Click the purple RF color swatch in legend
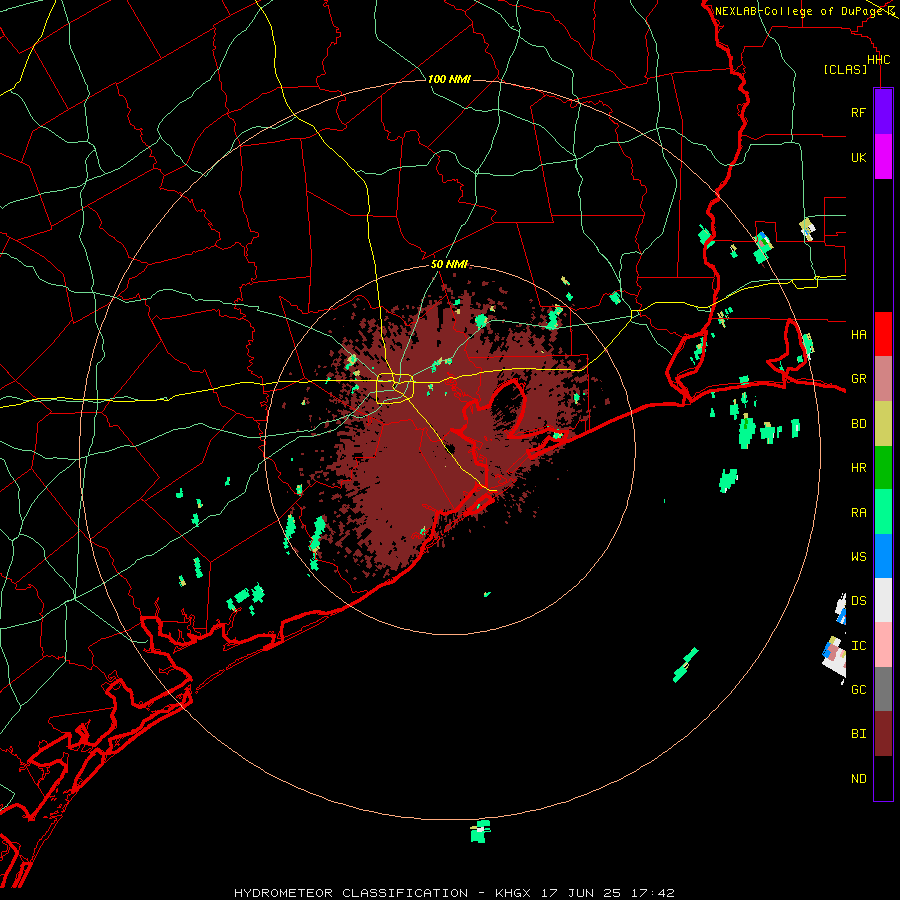This screenshot has width=900, height=900. [883, 112]
